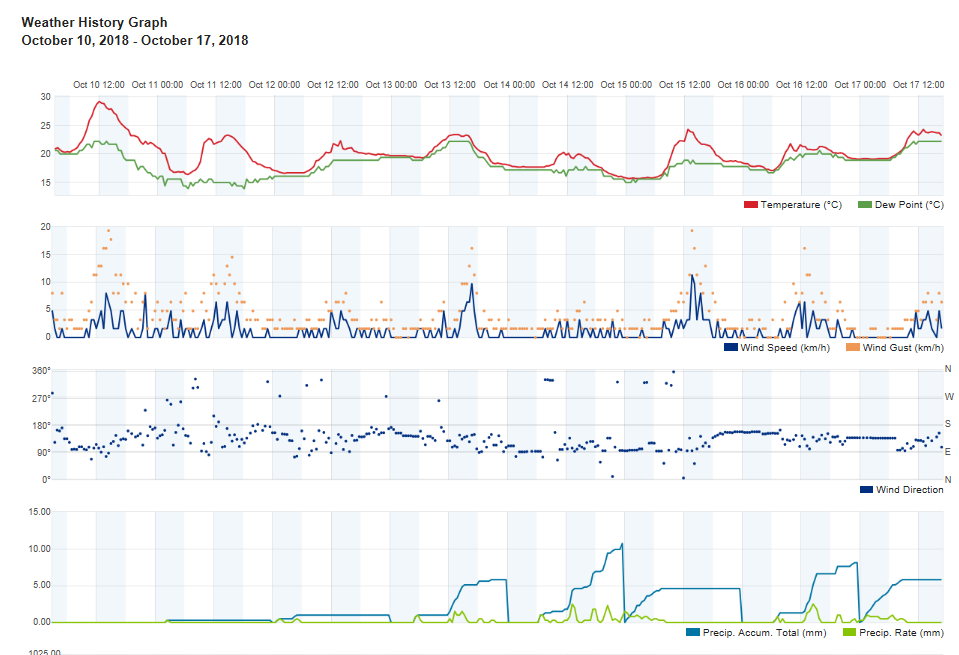
Task: Click the lime green Precip. Rate swatch
Action: coord(851,633)
